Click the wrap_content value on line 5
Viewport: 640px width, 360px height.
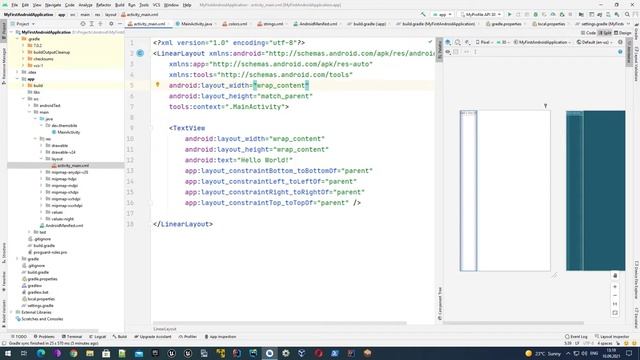[281, 85]
